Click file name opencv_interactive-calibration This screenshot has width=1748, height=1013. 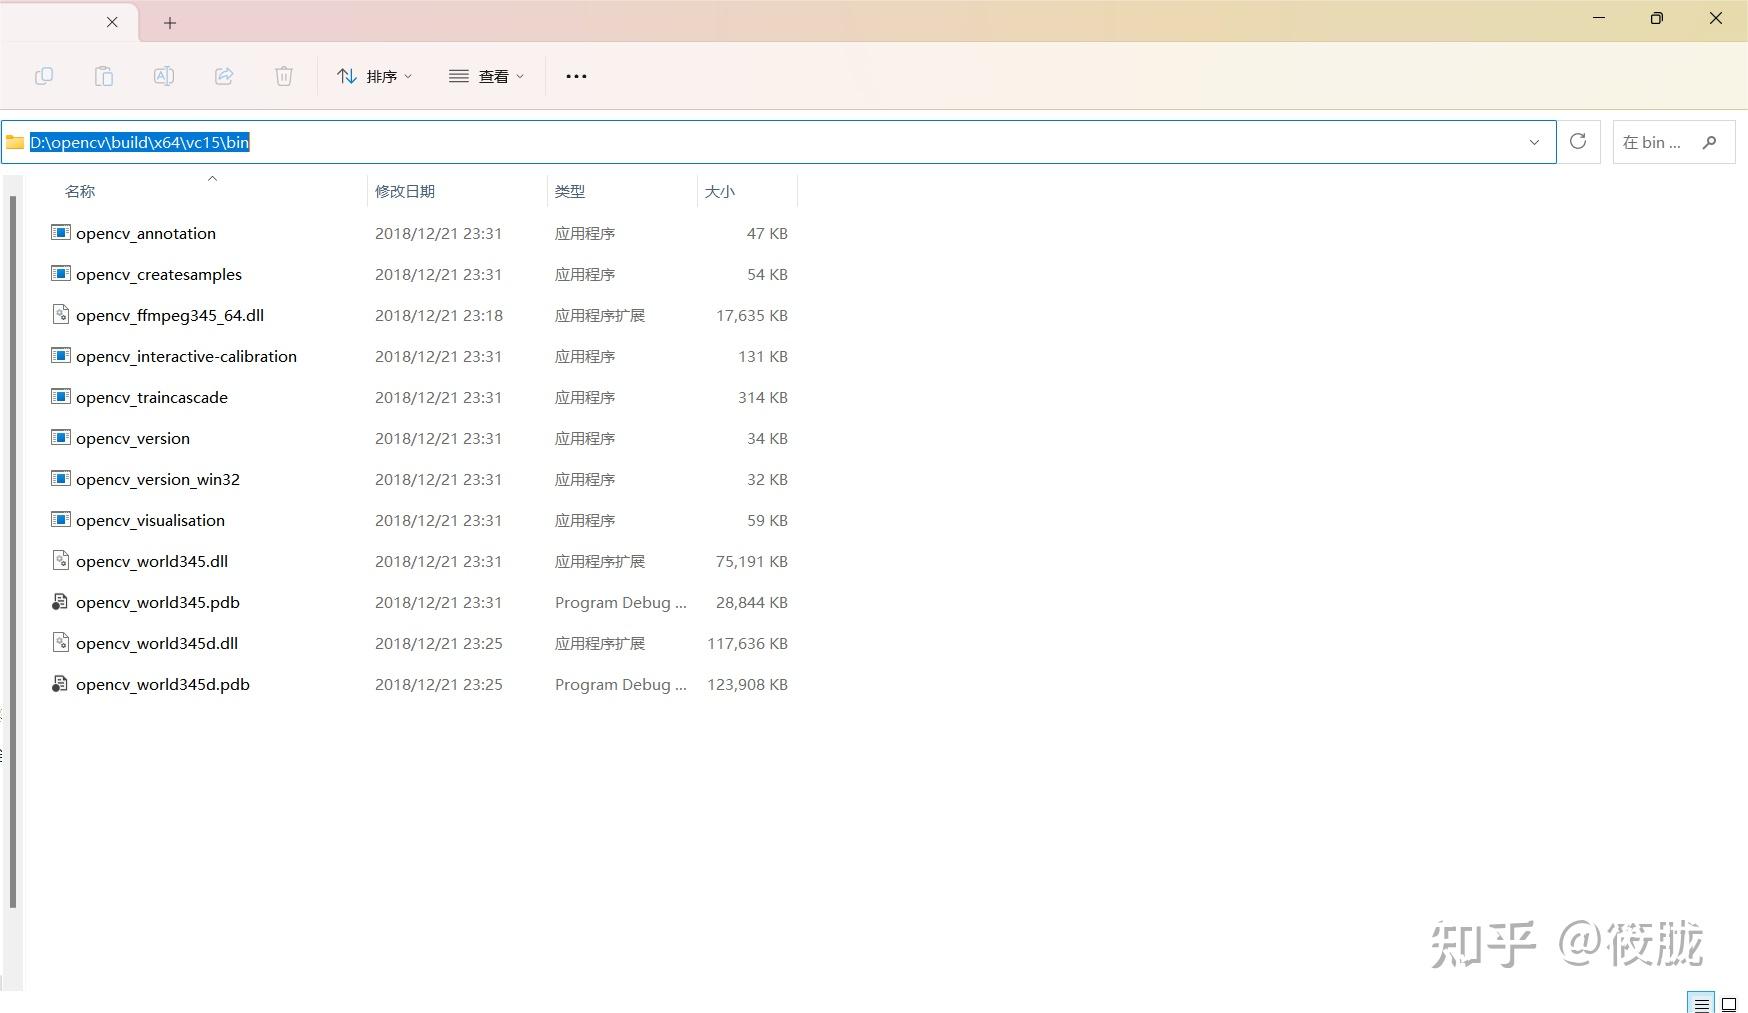coord(186,356)
